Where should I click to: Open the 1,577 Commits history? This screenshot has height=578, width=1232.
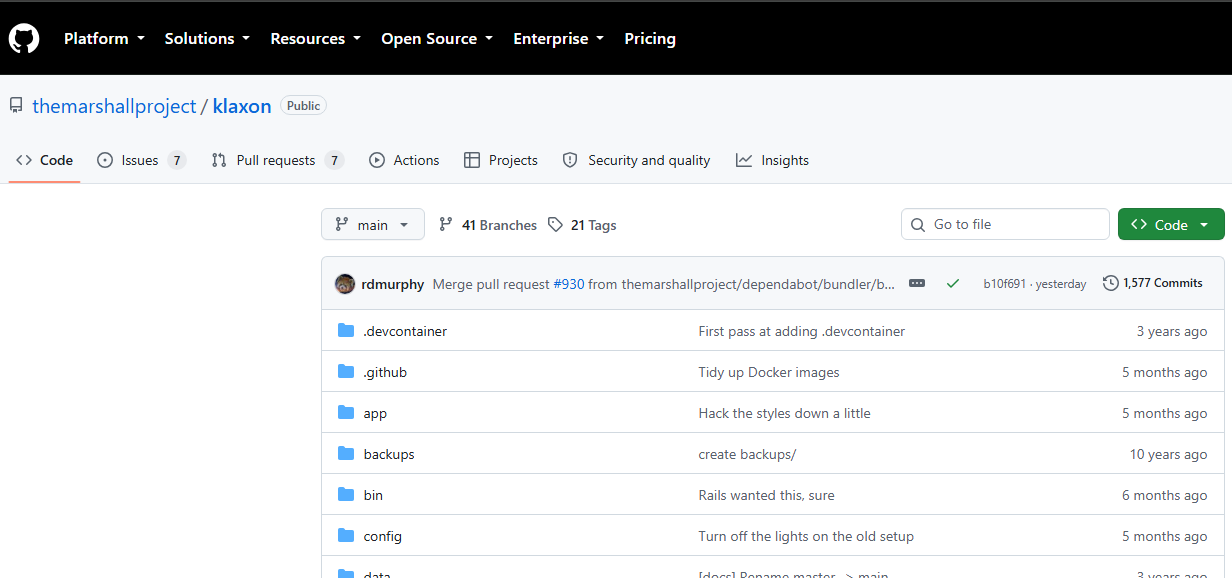[x=1153, y=283]
